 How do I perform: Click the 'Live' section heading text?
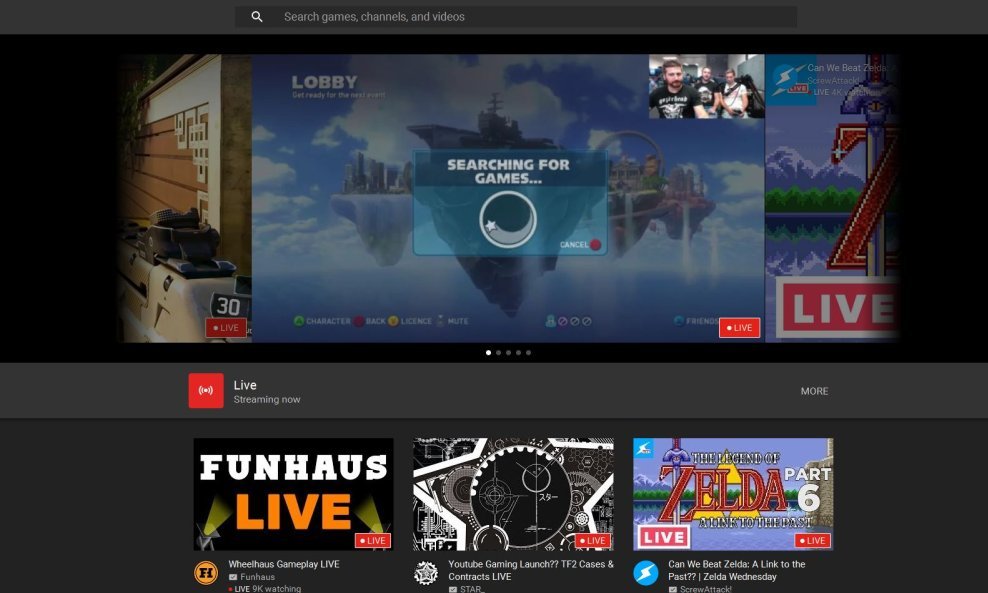click(x=245, y=385)
